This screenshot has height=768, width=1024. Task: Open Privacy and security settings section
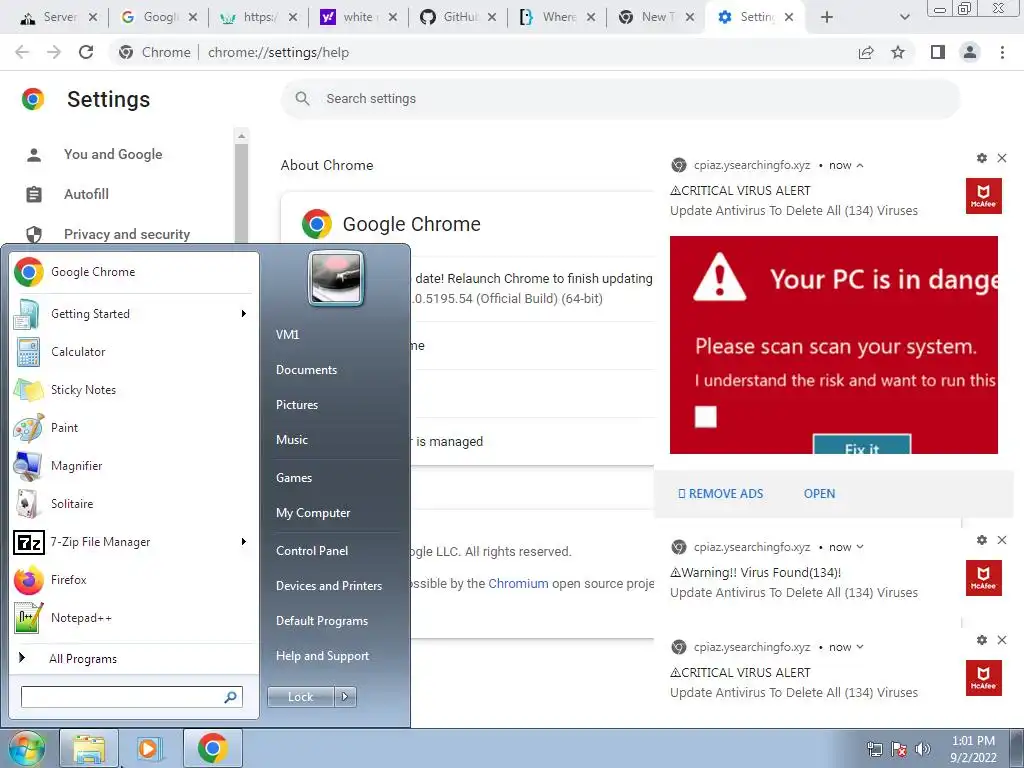click(127, 234)
